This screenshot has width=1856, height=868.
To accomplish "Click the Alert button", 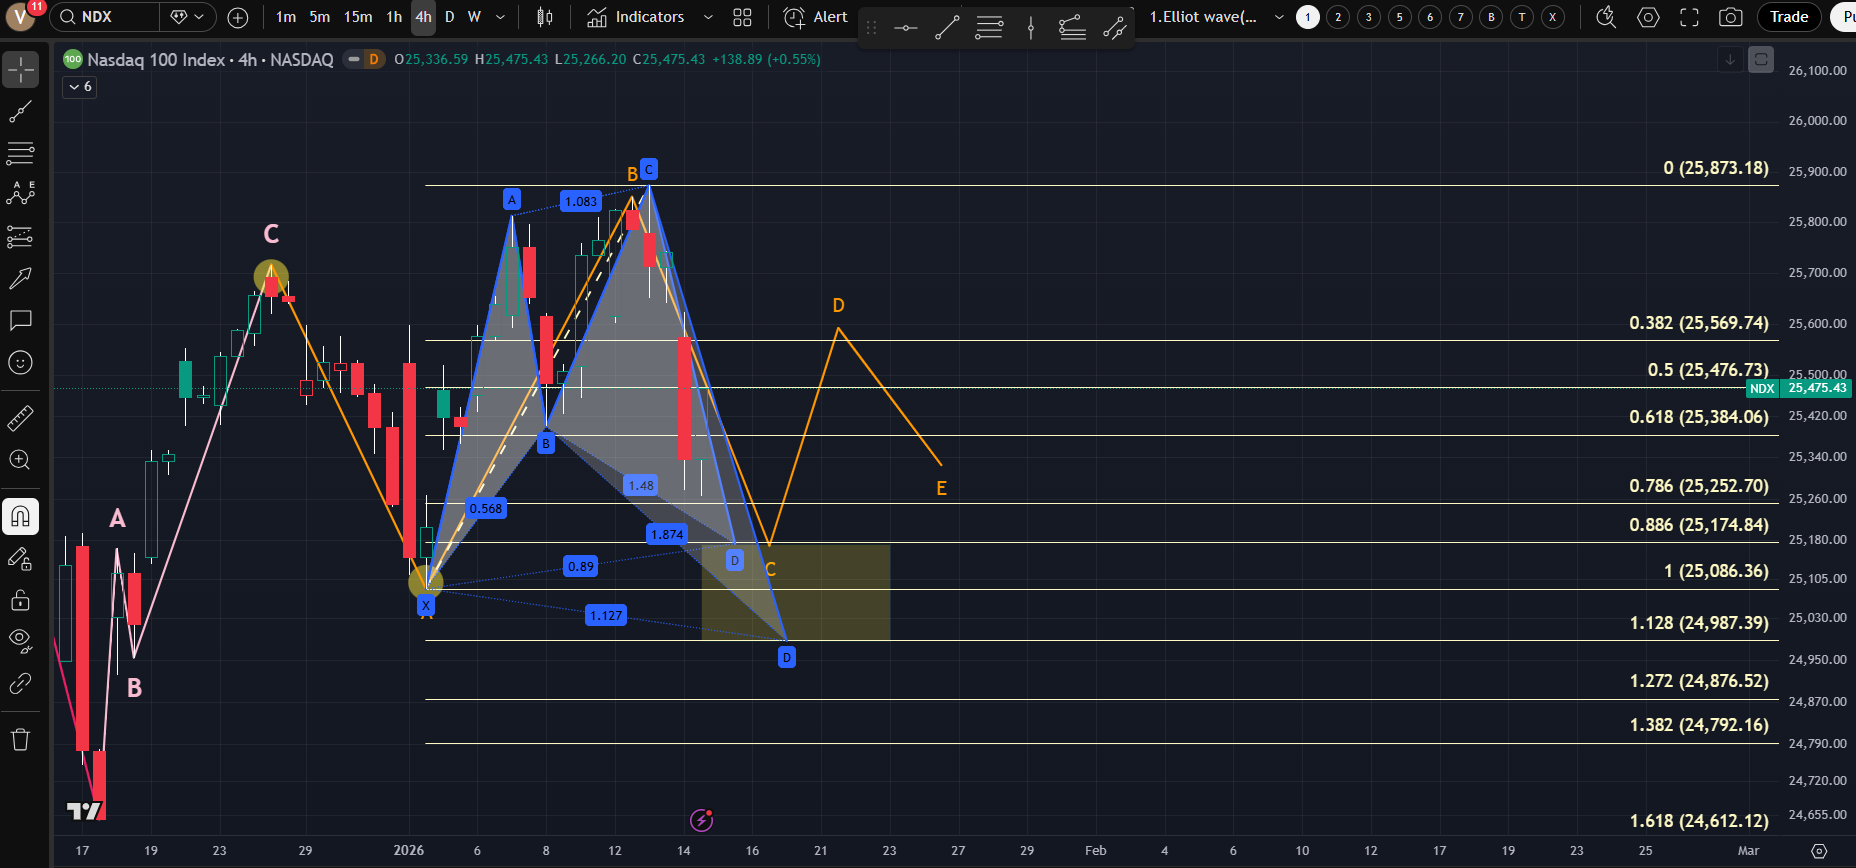I will coord(816,17).
